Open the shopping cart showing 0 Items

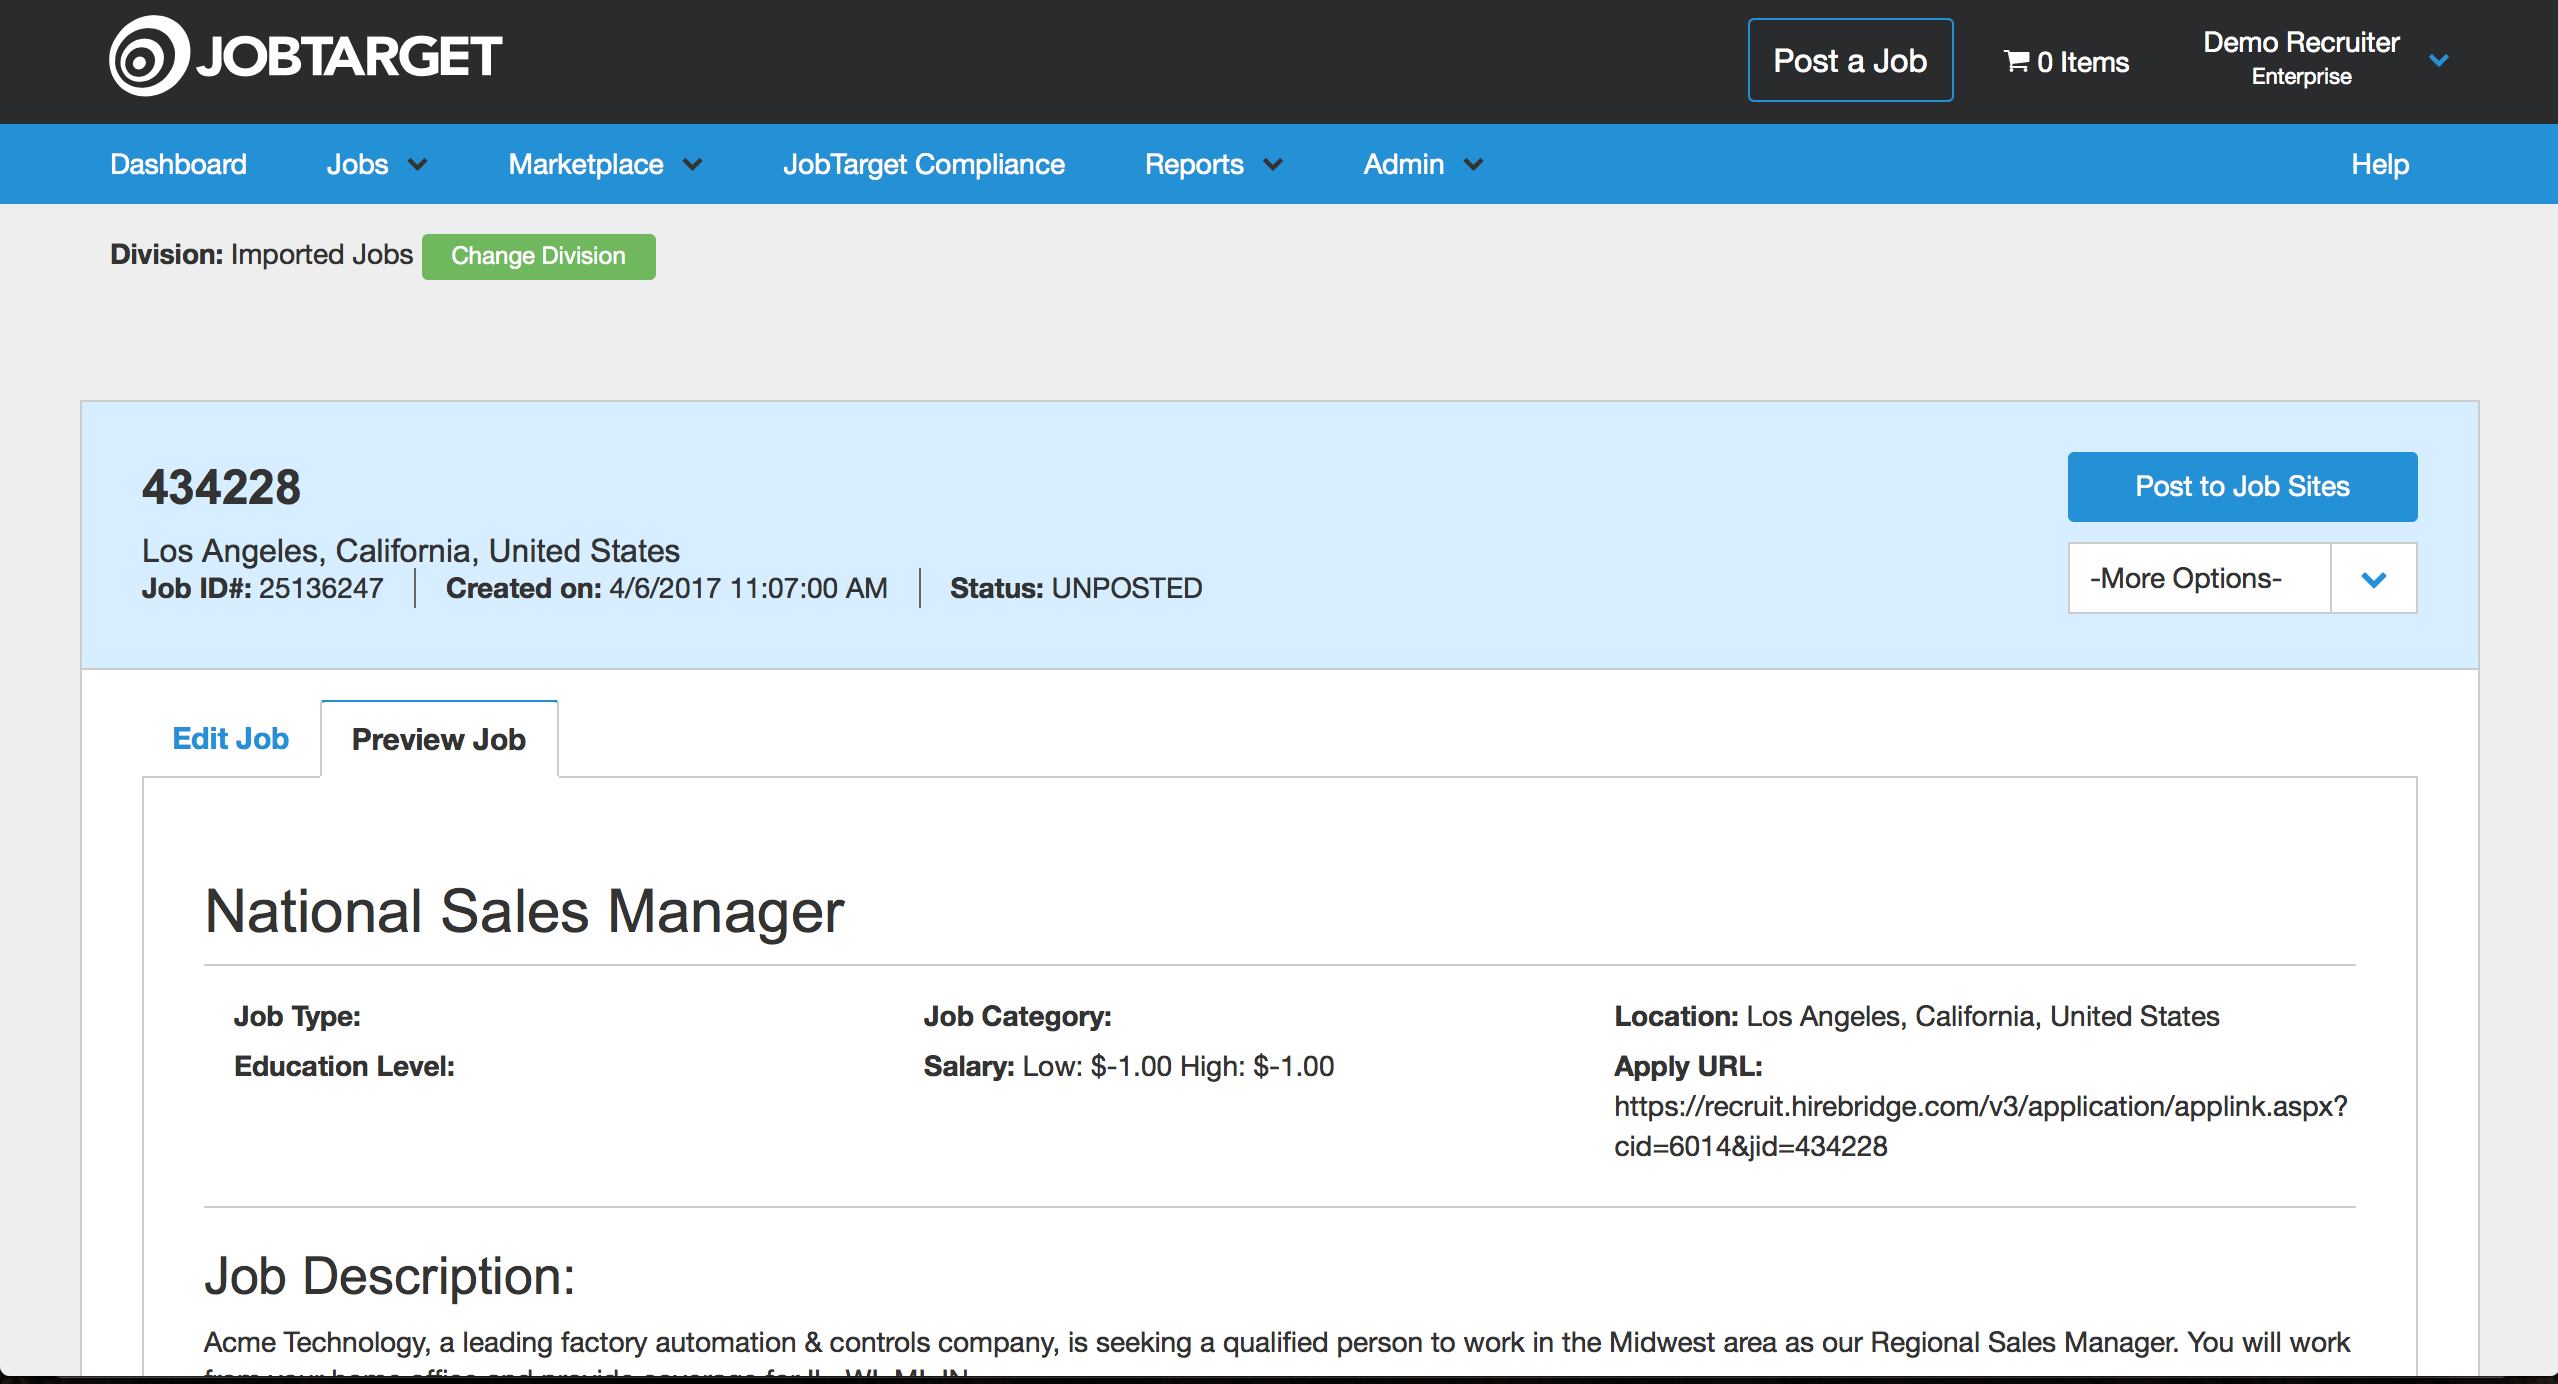pos(2066,61)
